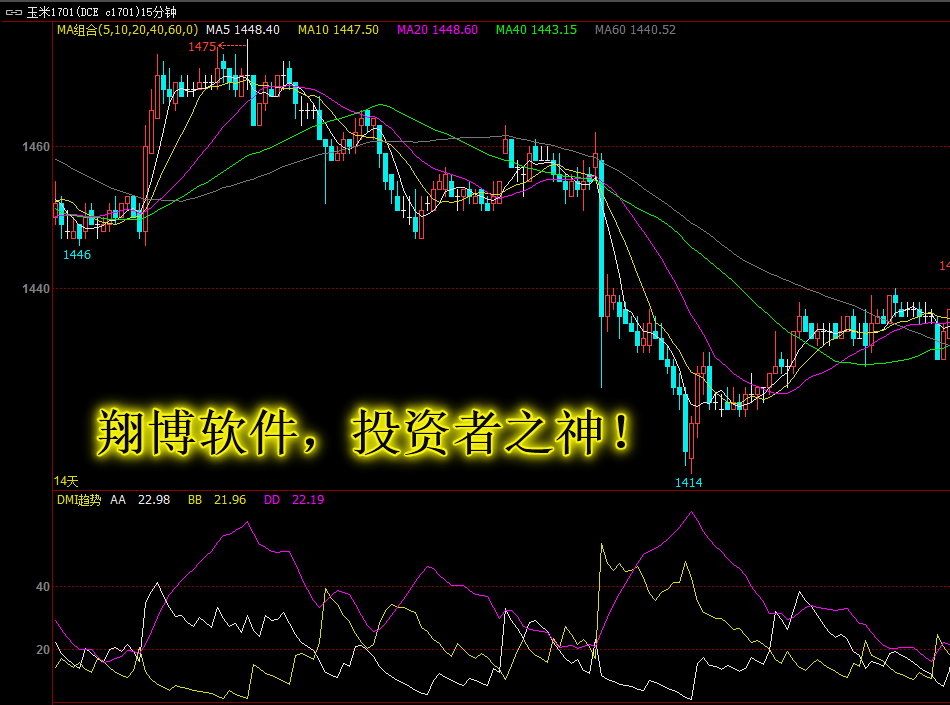The image size is (950, 705).
Task: Click the 1440 price axis label
Action: pyautogui.click(x=36, y=289)
